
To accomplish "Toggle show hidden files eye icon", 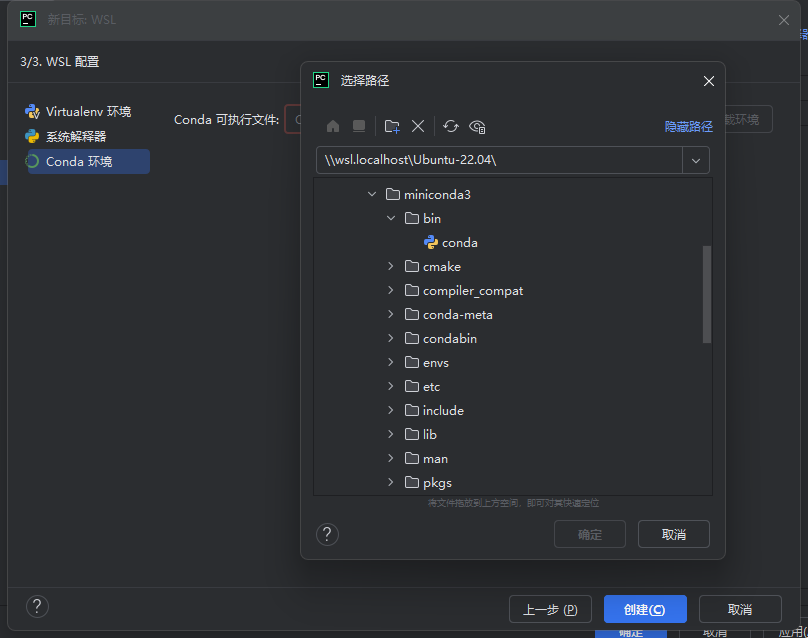I will 477,127.
